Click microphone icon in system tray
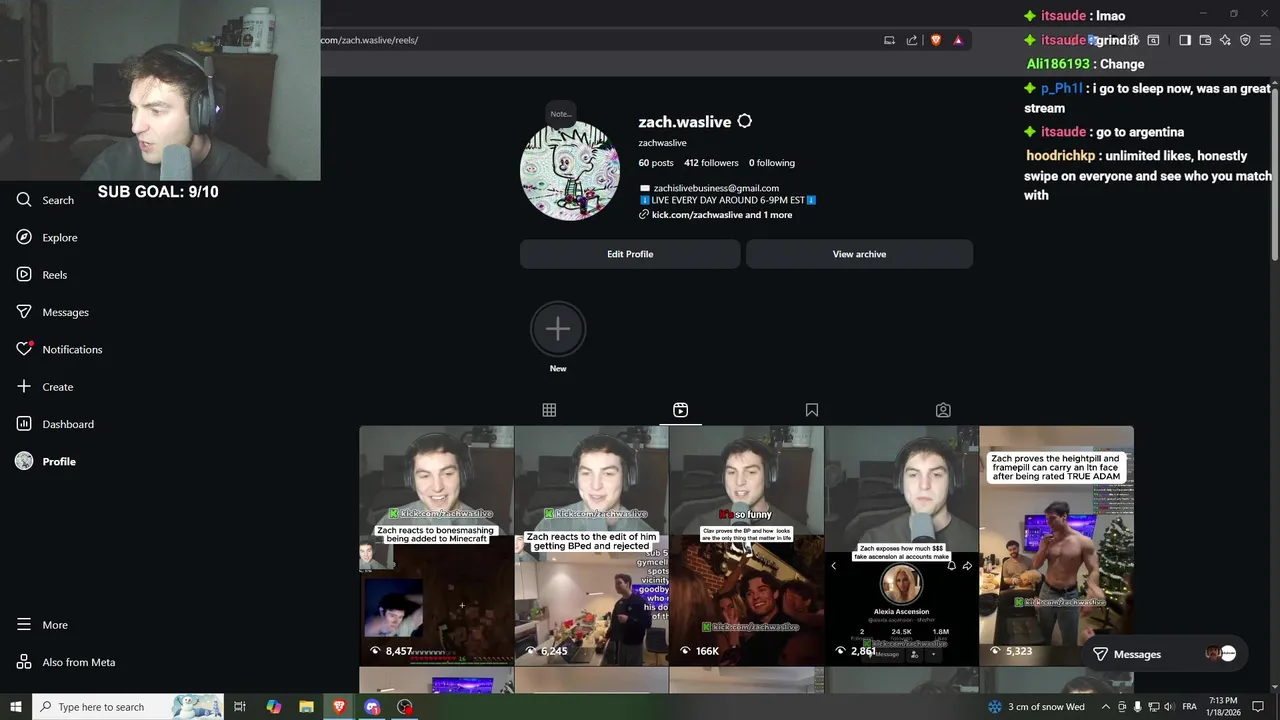1280x720 pixels. (1137, 707)
